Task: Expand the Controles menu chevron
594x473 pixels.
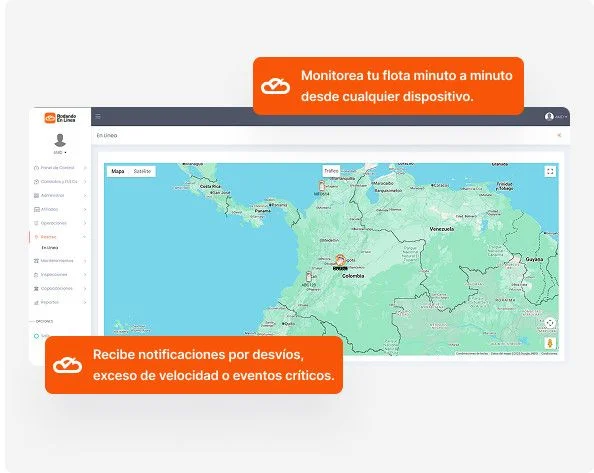Action: click(85, 182)
